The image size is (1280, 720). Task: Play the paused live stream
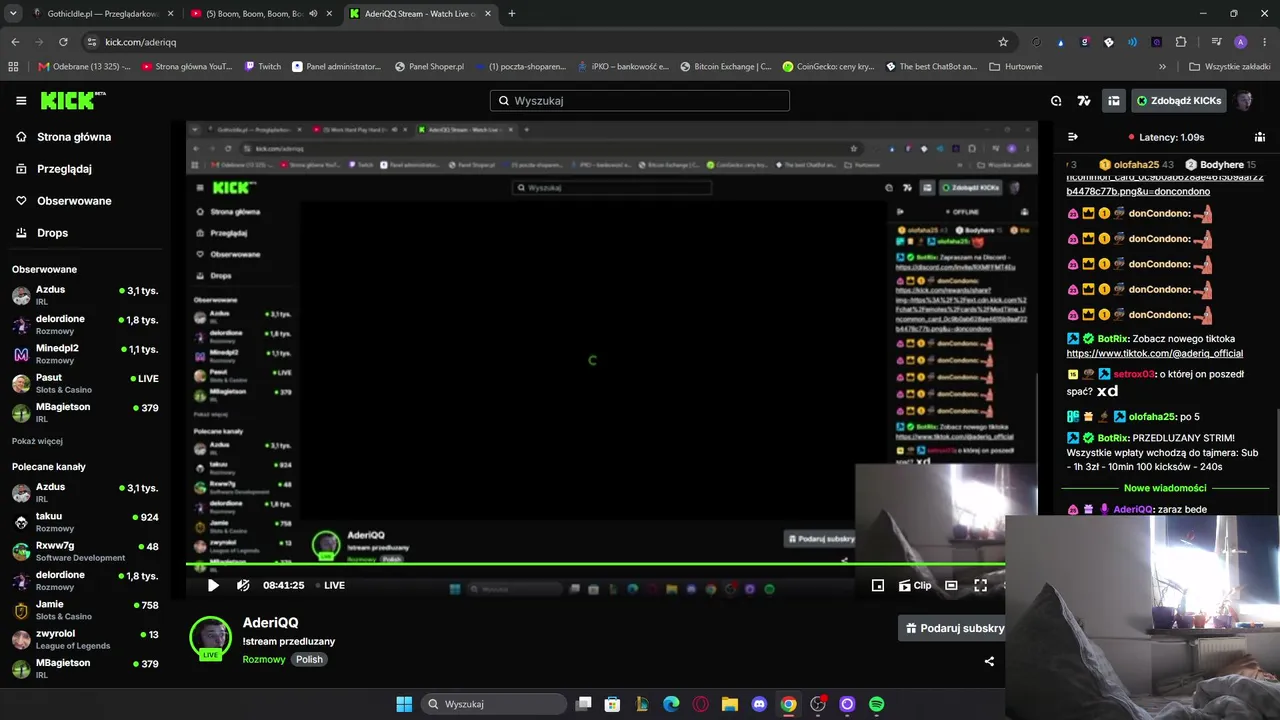tap(213, 585)
